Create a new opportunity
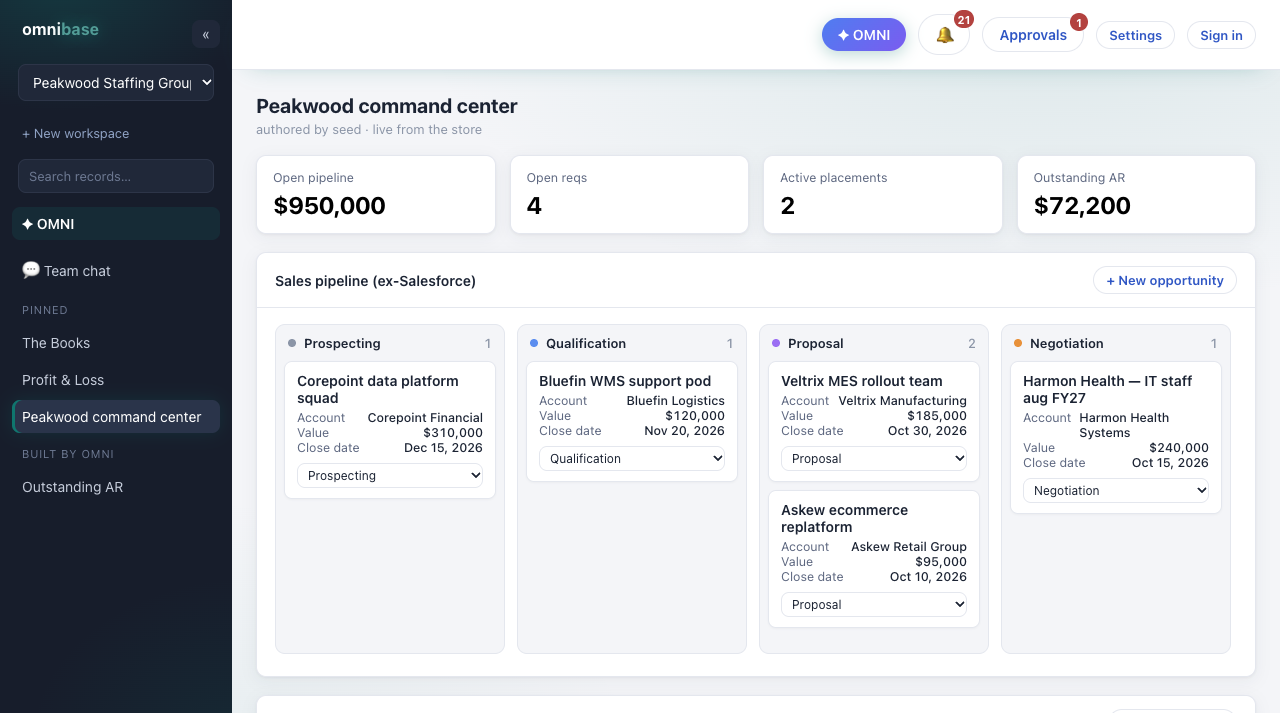The image size is (1280, 713). click(1165, 280)
